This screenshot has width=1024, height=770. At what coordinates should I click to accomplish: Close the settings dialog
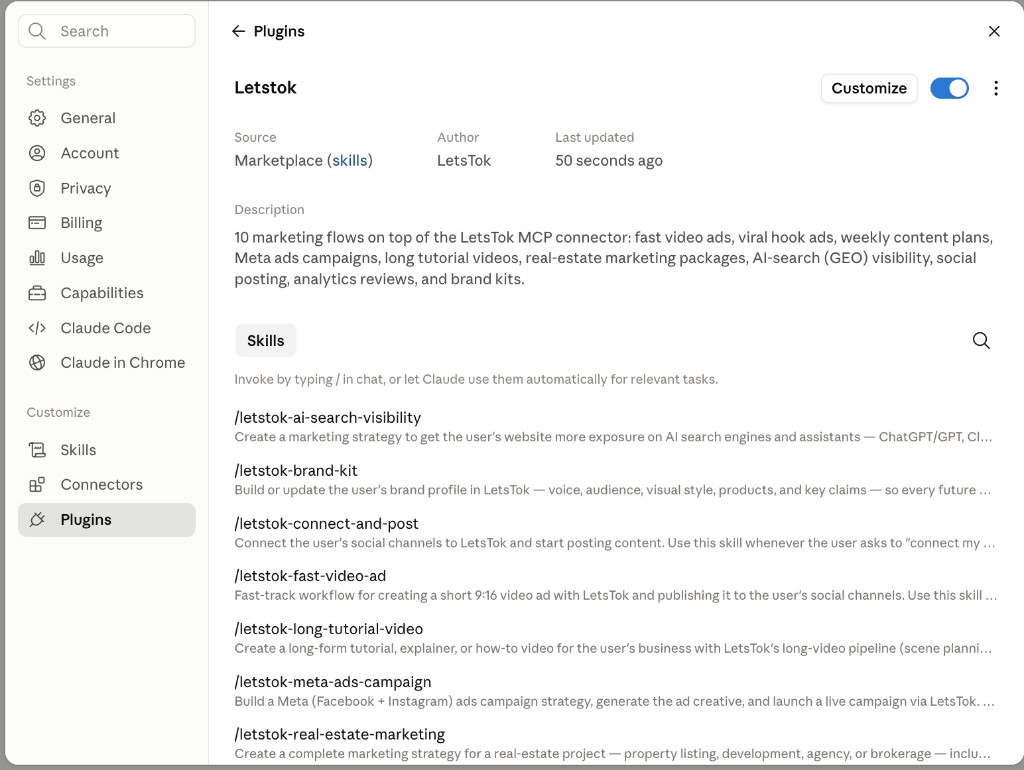pos(994,31)
